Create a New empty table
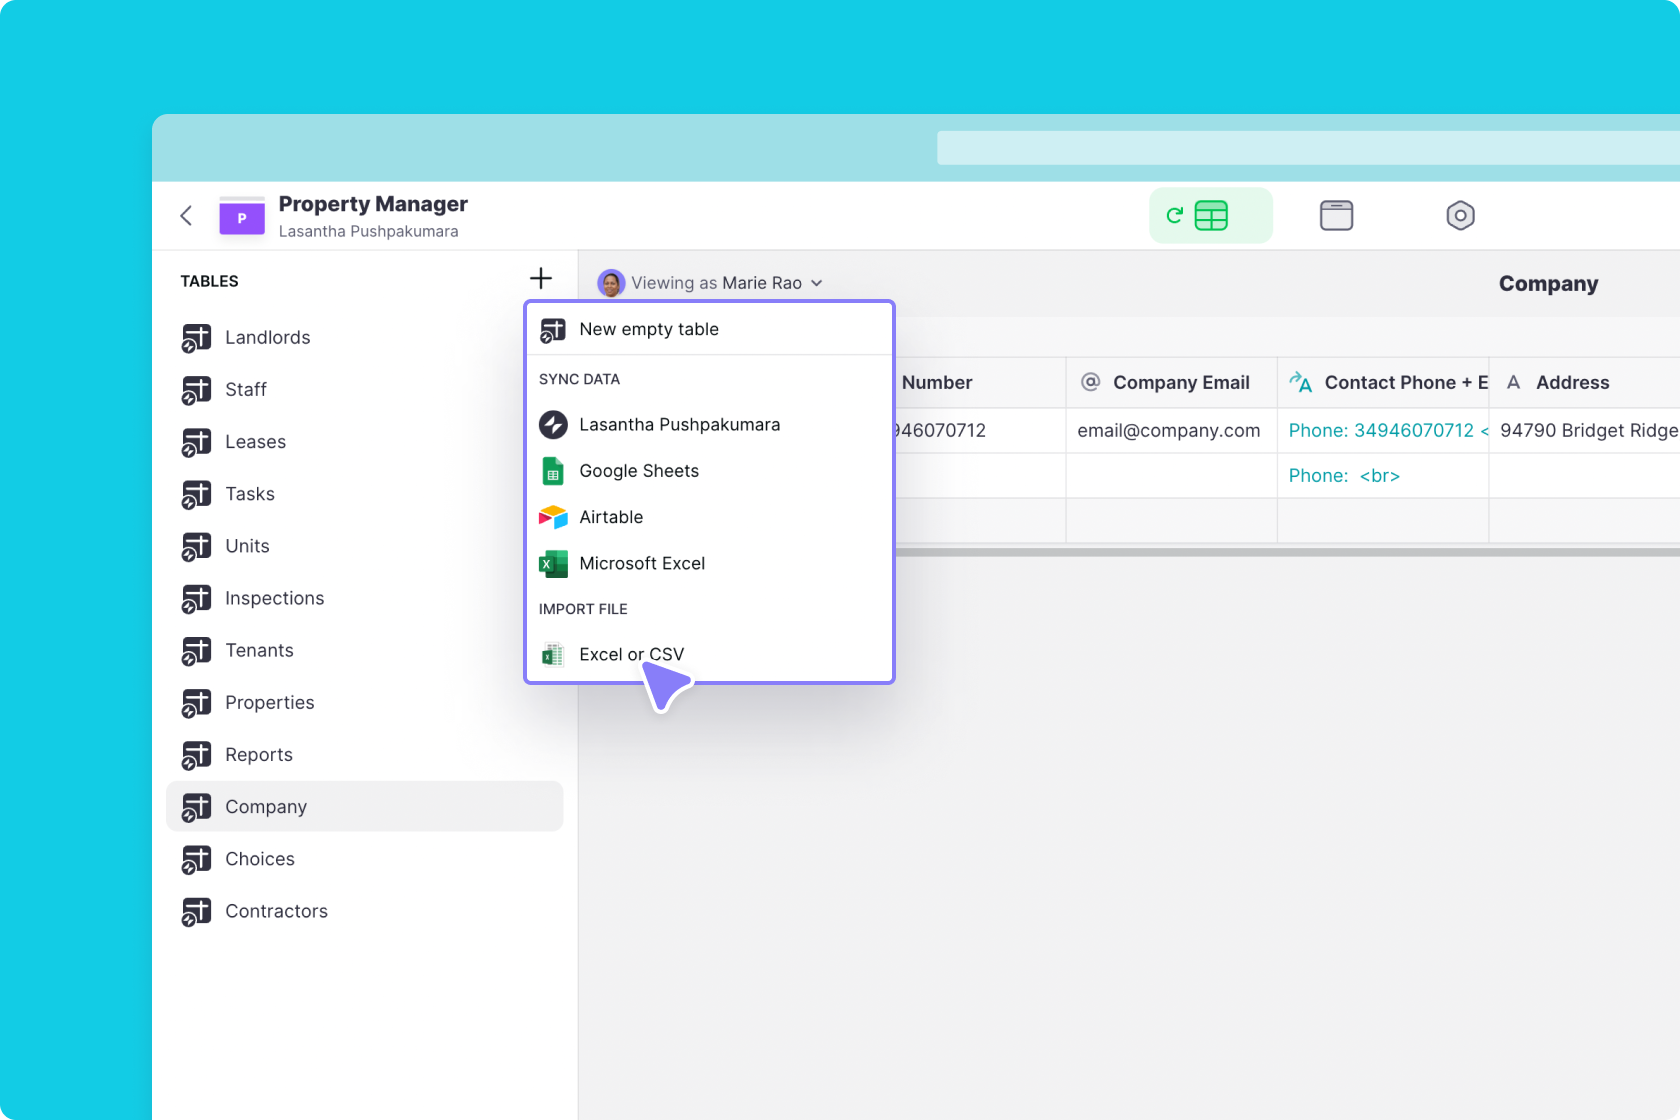Screen dimensions: 1680x1120 [648, 330]
